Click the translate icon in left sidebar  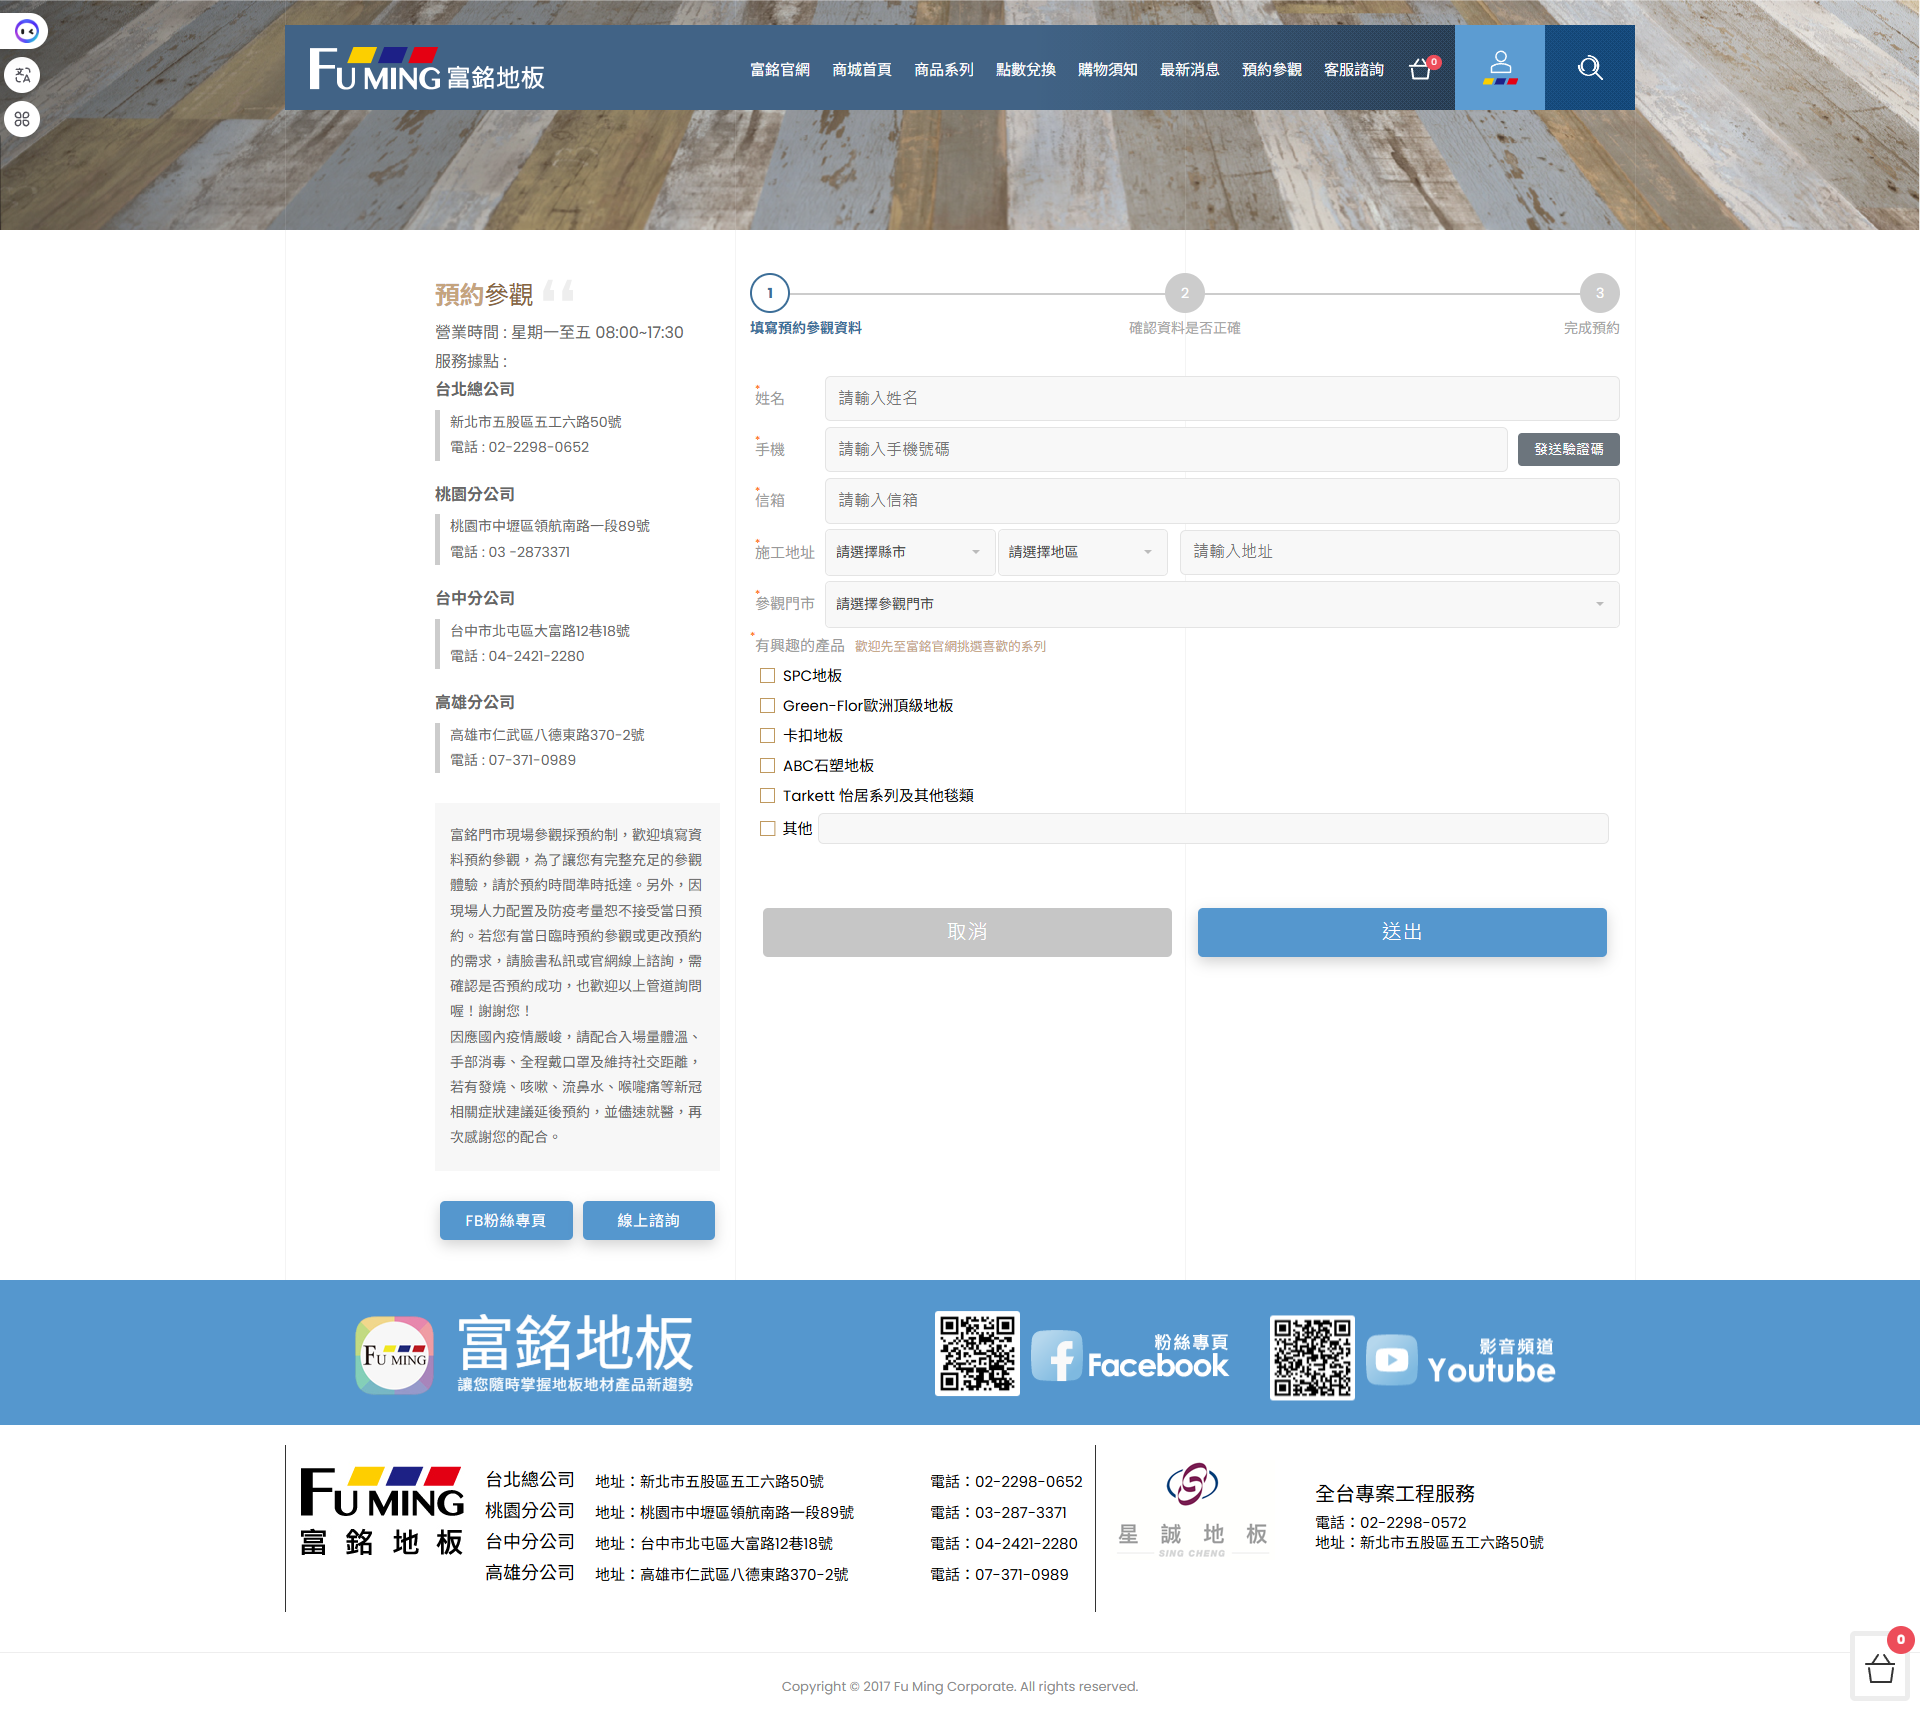(x=23, y=75)
